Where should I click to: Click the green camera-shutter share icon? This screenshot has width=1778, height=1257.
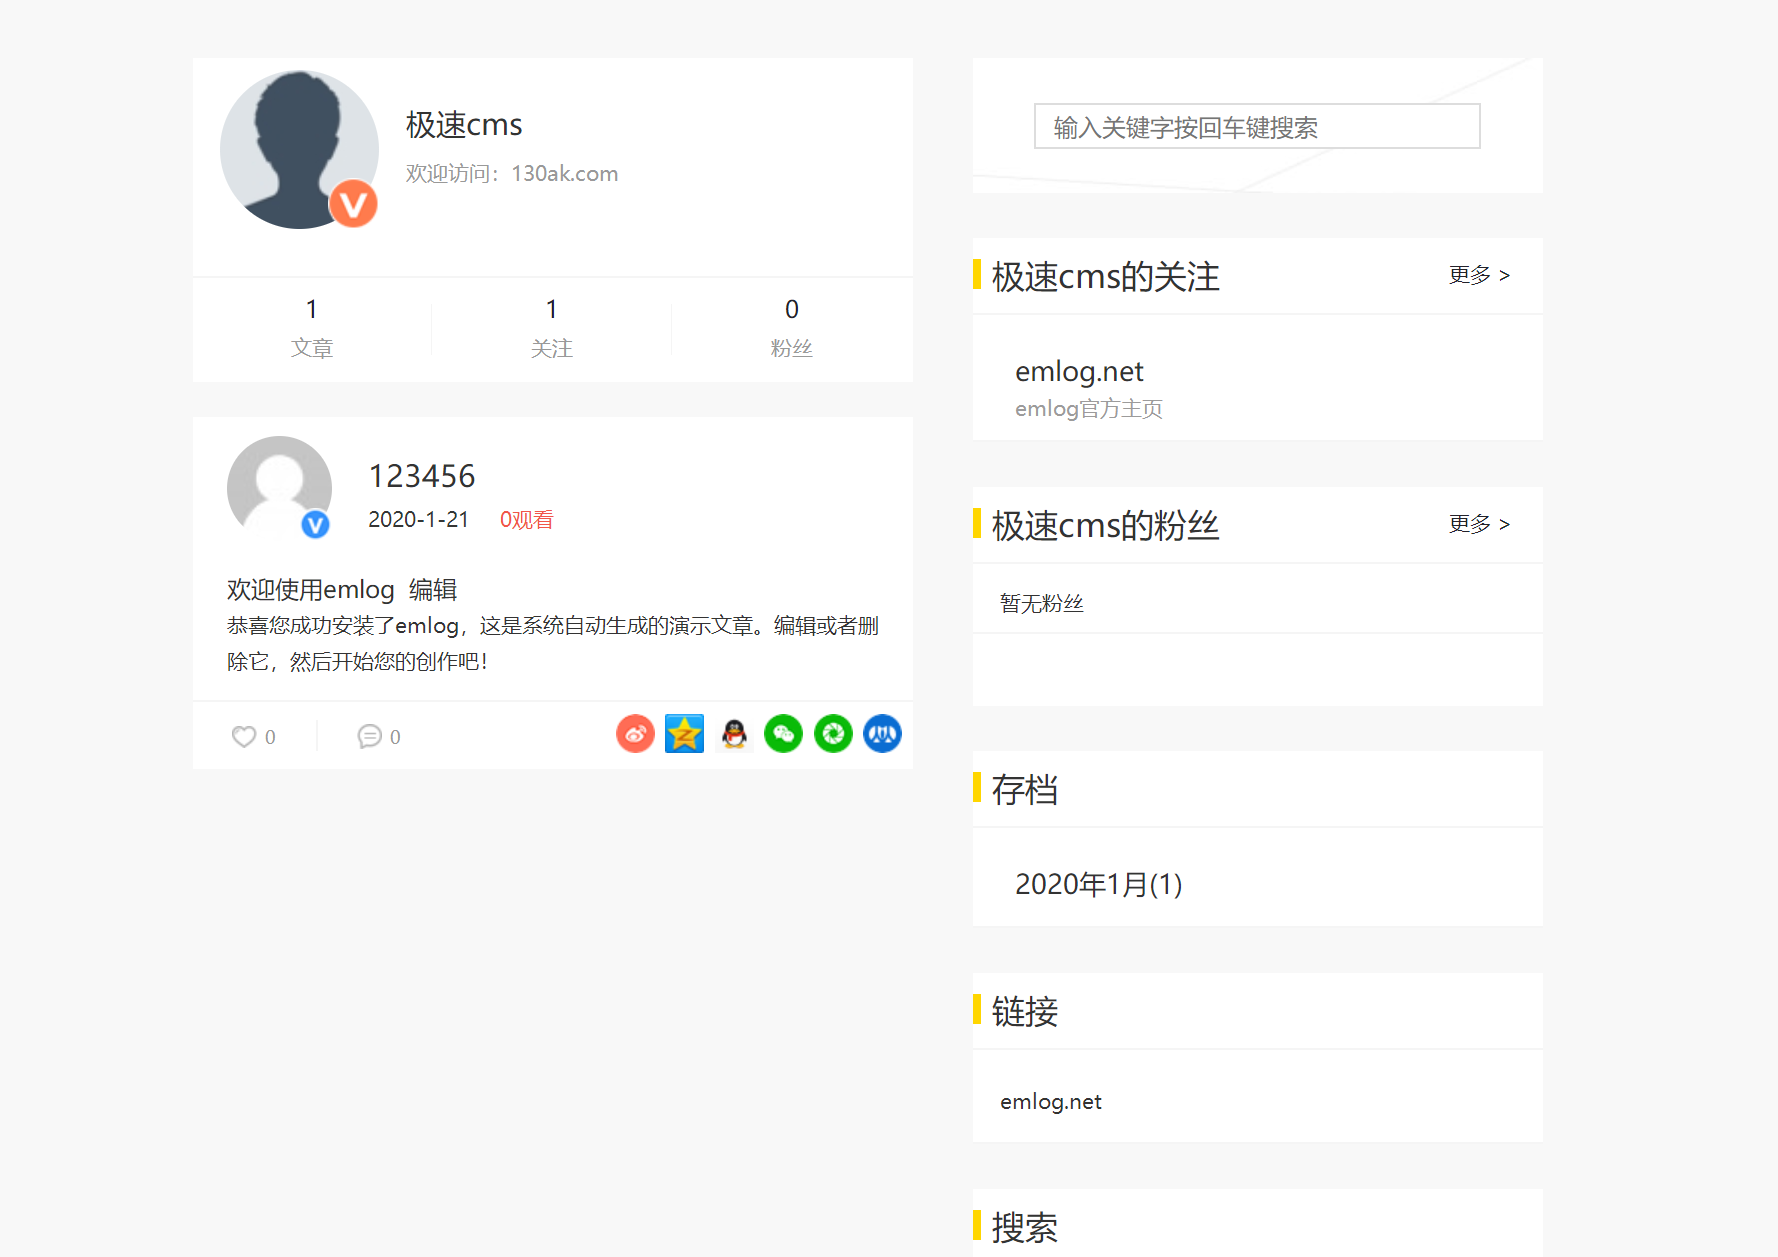(x=833, y=734)
